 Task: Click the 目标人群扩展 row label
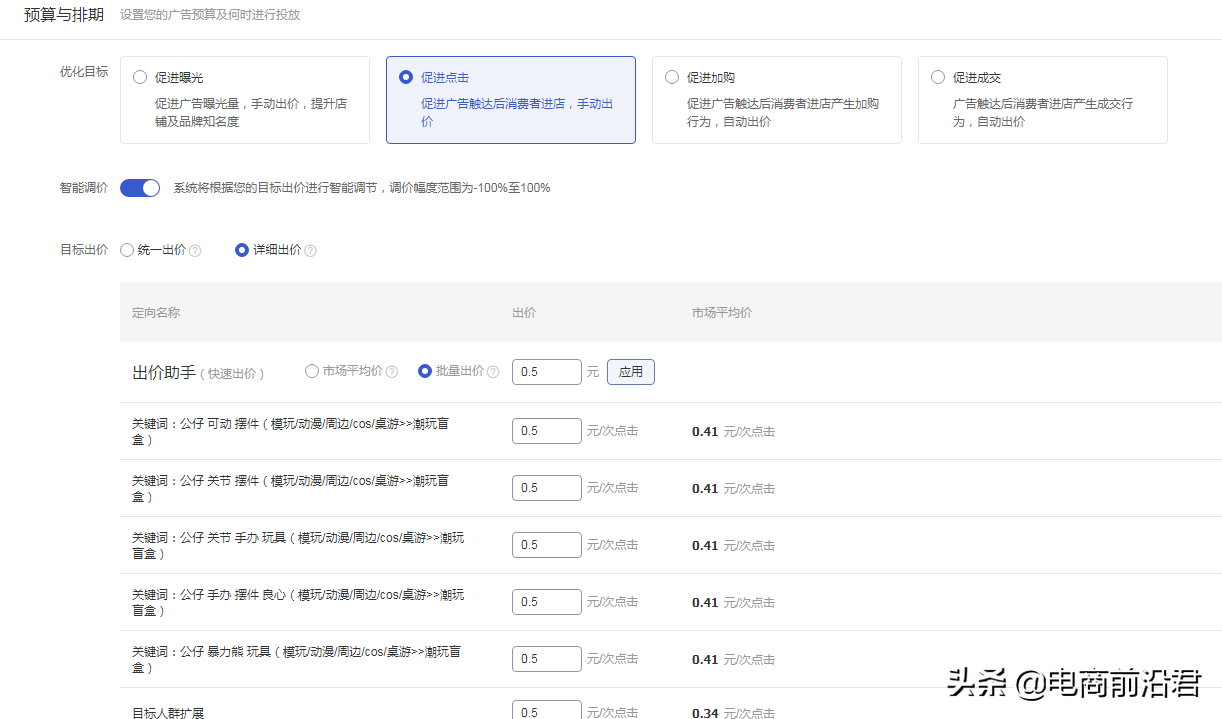click(168, 713)
